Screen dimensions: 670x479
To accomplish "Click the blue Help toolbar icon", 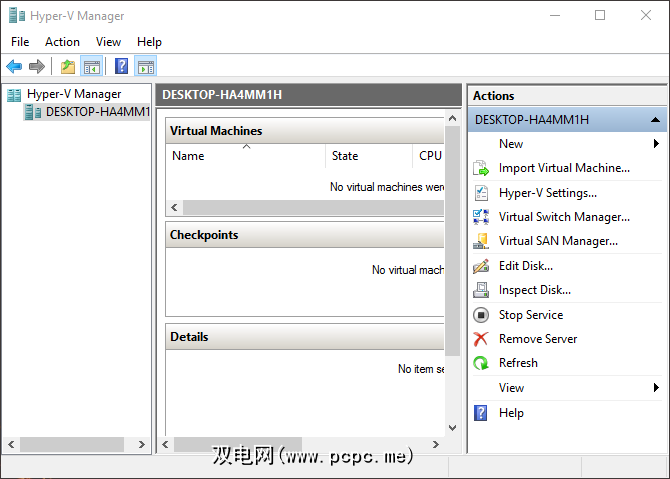I will point(121,67).
